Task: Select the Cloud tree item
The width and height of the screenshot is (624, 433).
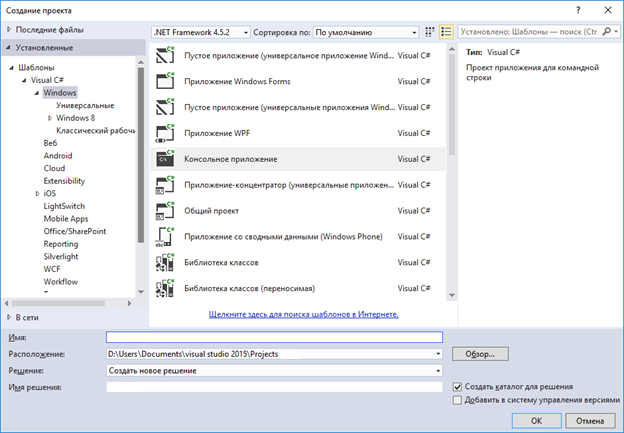Action: click(x=54, y=168)
